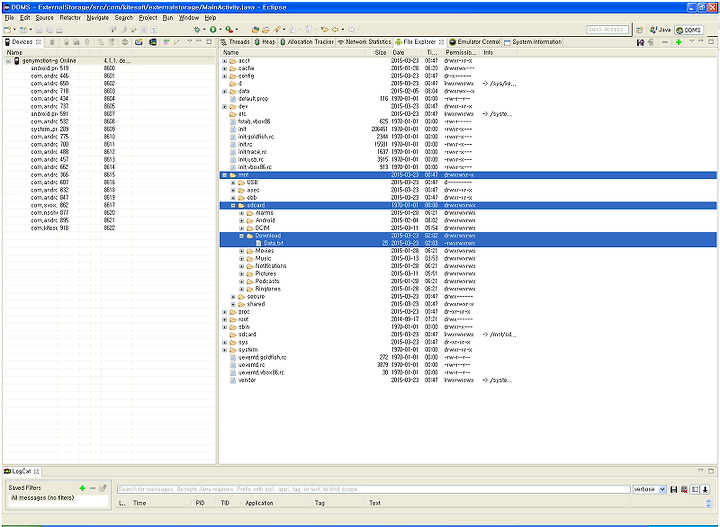Collapse the genymotion device node
The height and width of the screenshot is (527, 720).
tap(8, 61)
